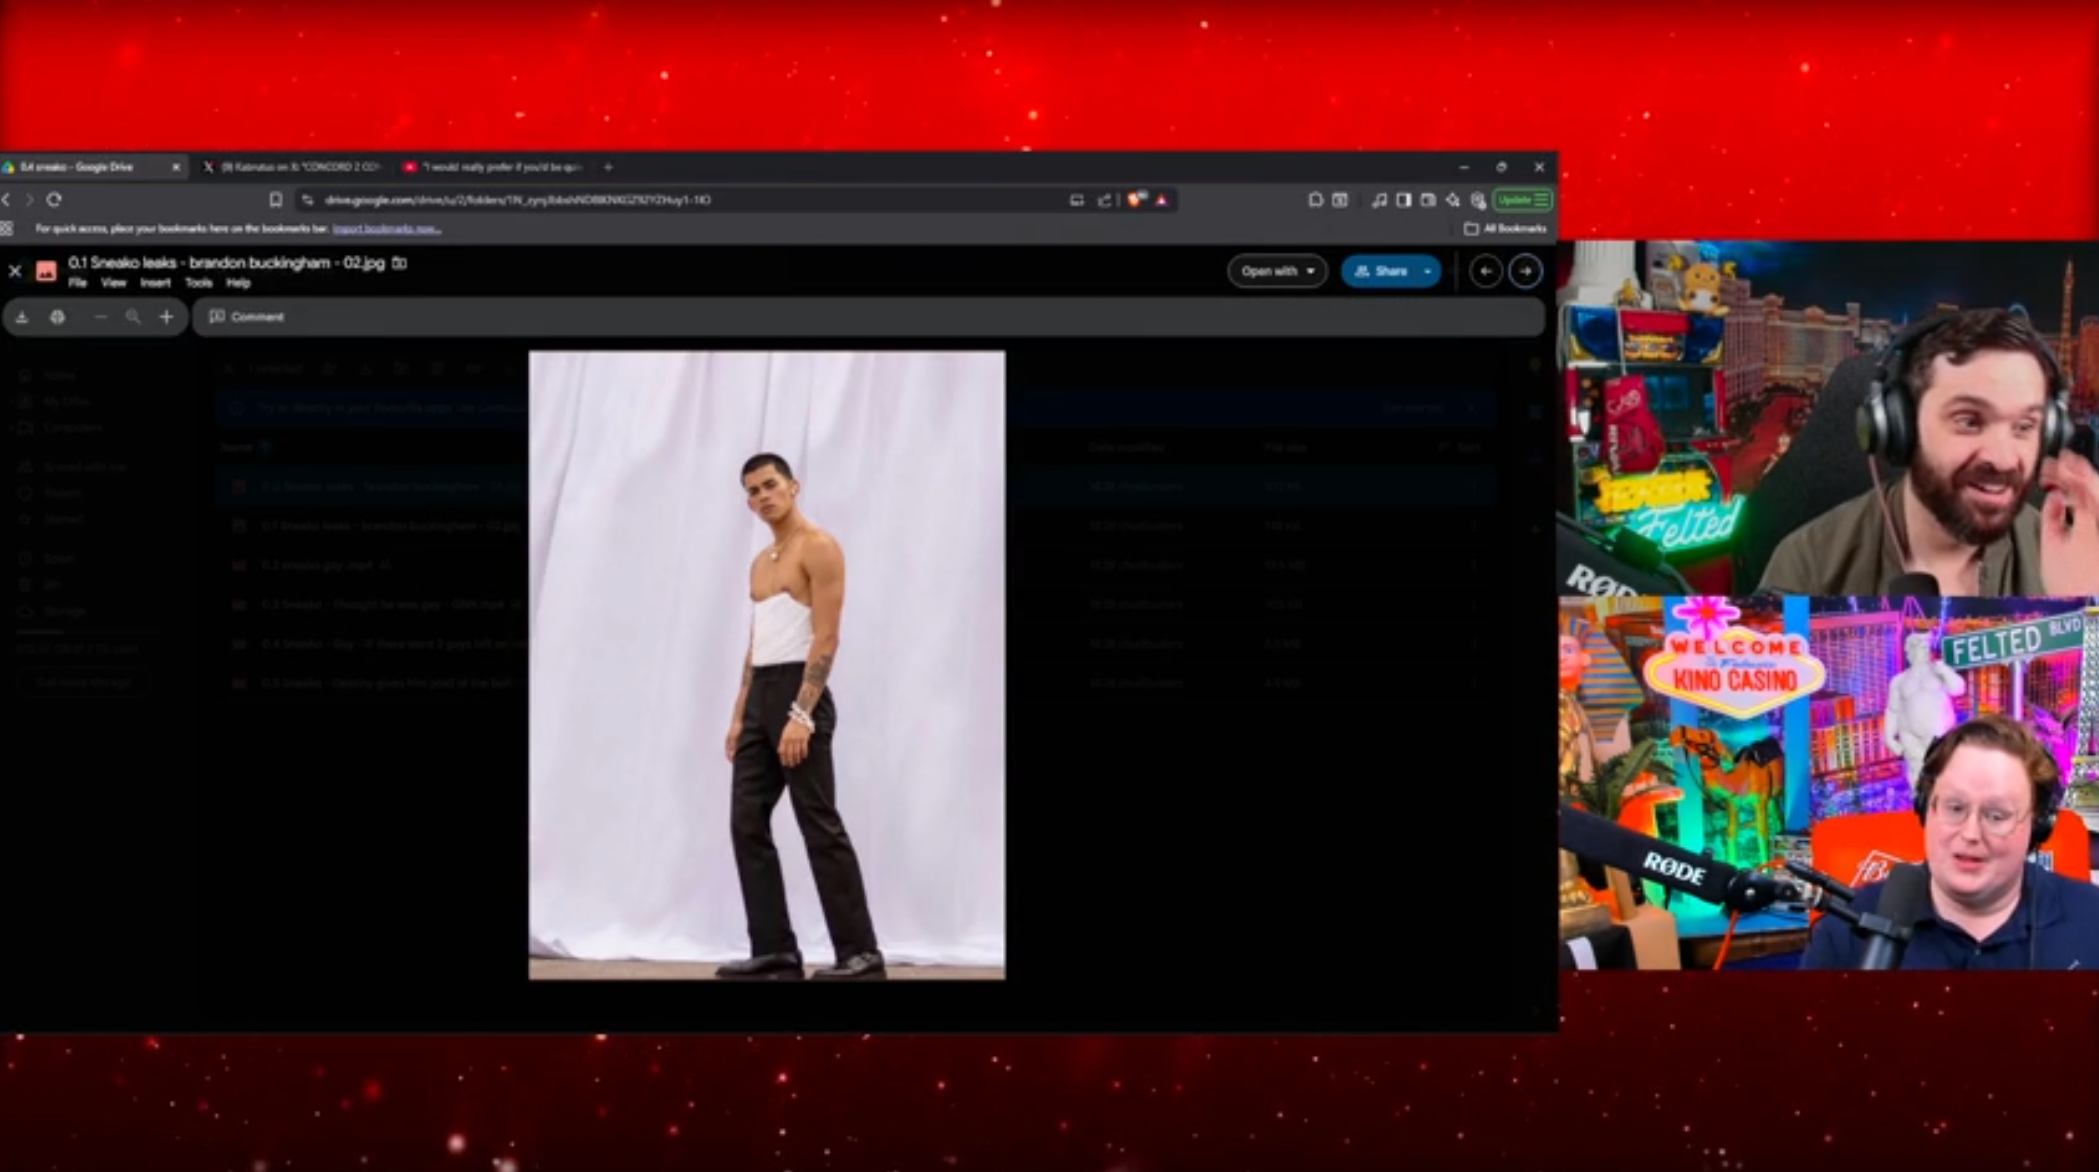Click the blue Share button
The width and height of the screenshot is (2099, 1172).
click(x=1380, y=271)
